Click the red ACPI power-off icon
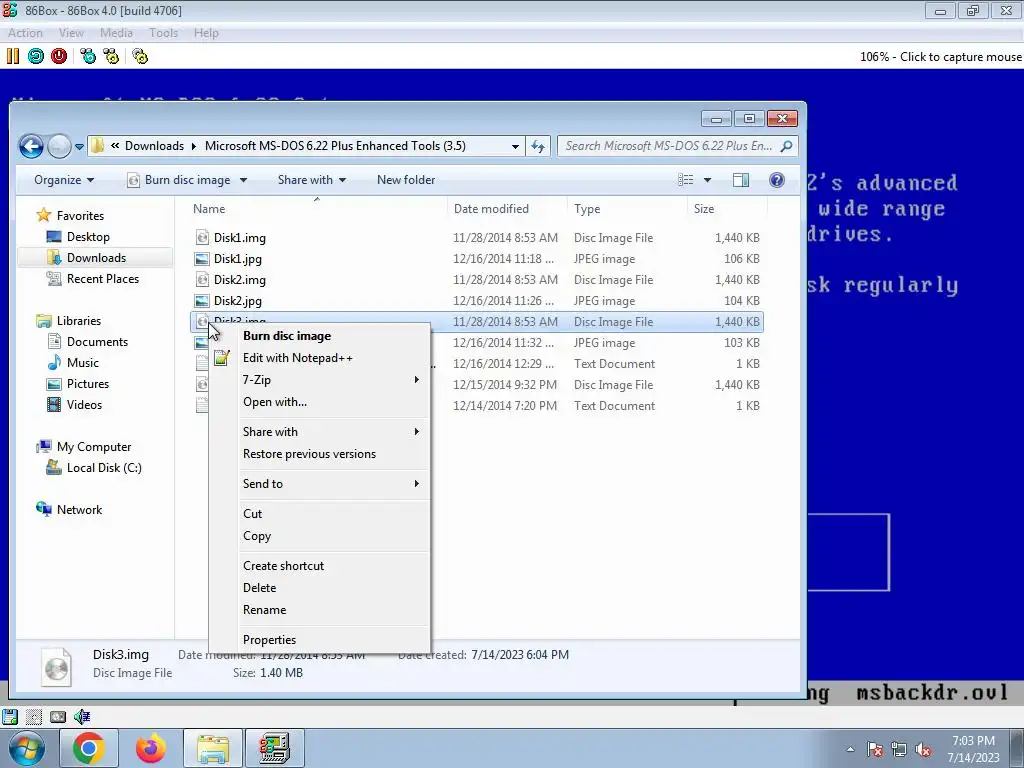 click(x=59, y=56)
